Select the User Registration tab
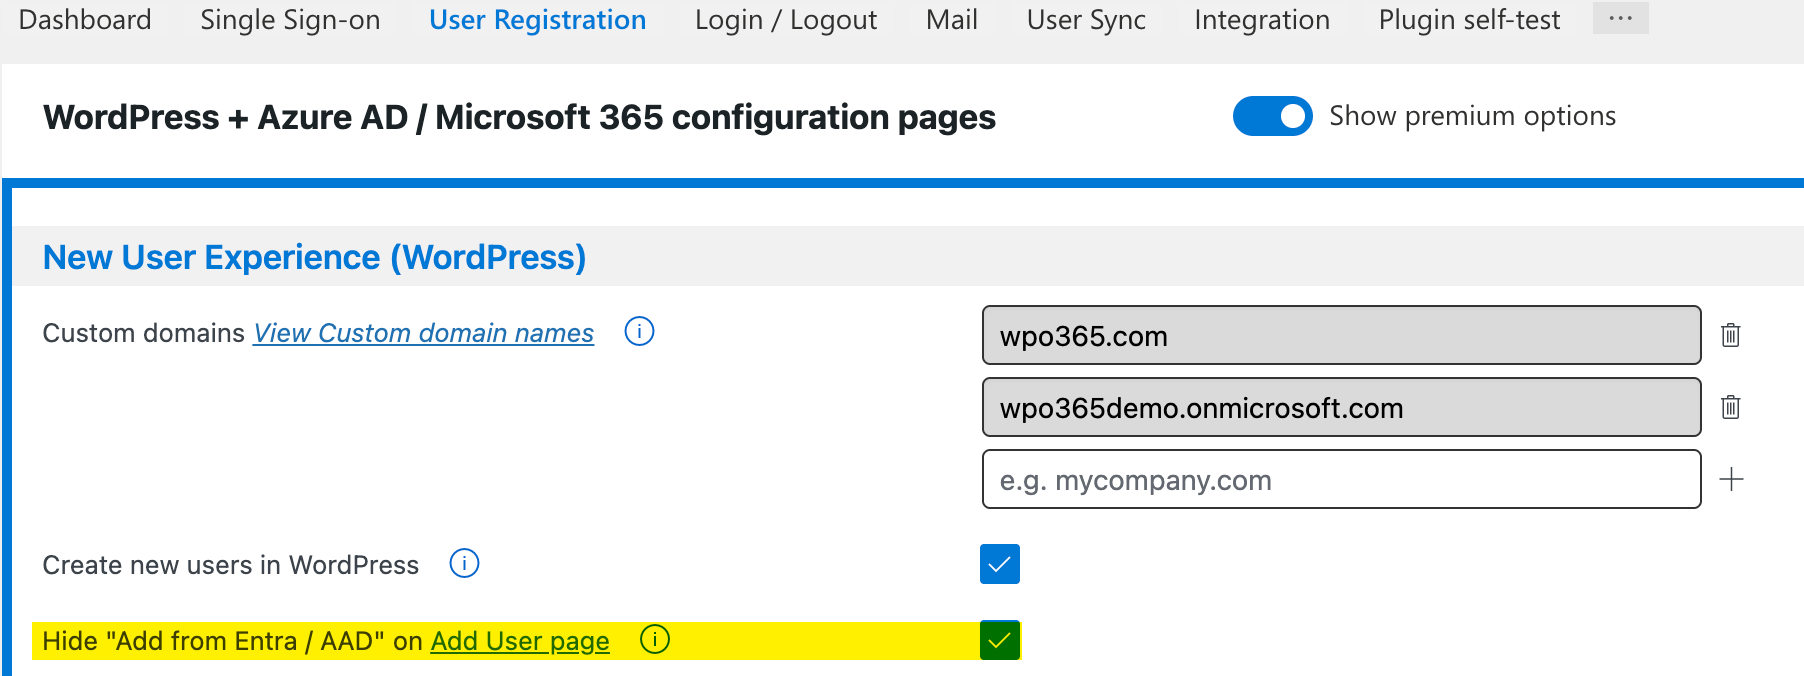The height and width of the screenshot is (676, 1804). pos(537,20)
